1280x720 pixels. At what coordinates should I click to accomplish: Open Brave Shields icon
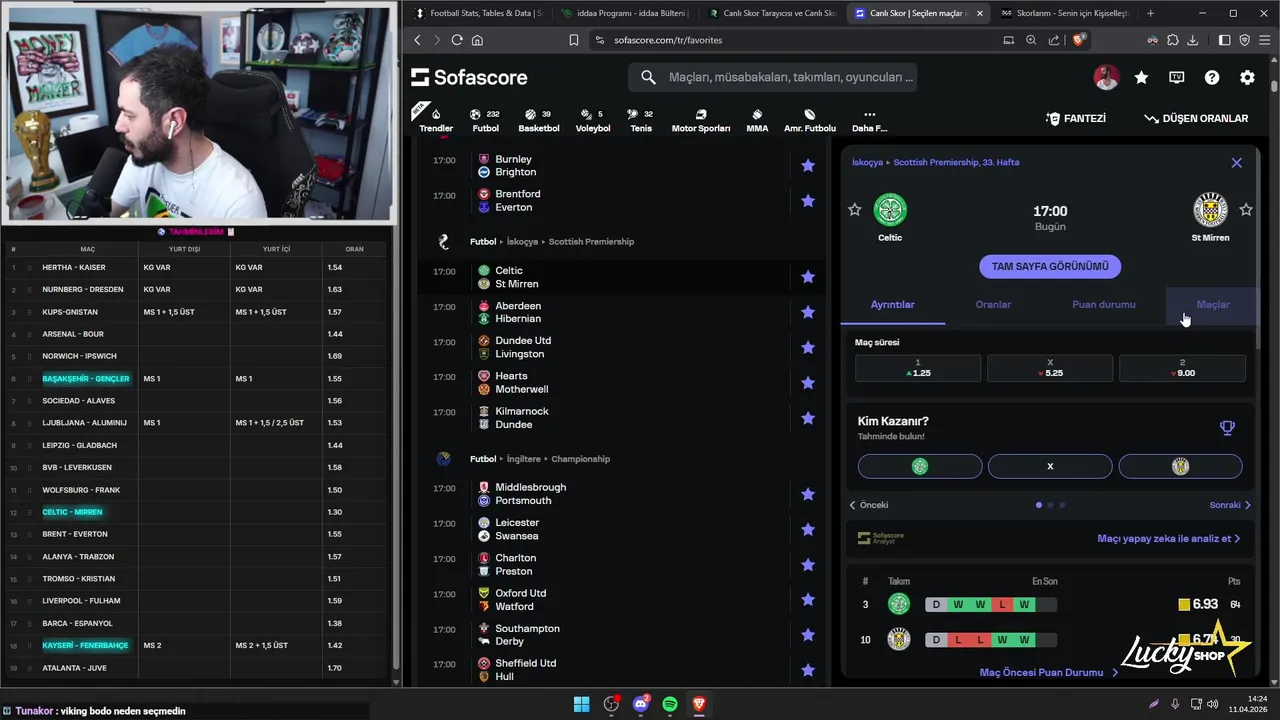1079,40
